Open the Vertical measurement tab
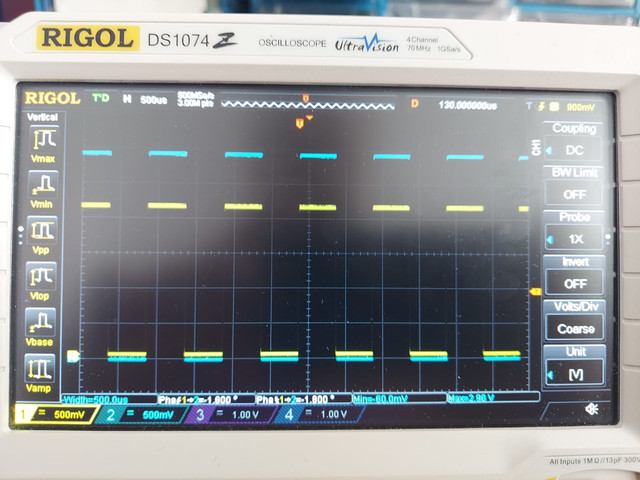Viewport: 640px width, 480px height. click(x=42, y=117)
